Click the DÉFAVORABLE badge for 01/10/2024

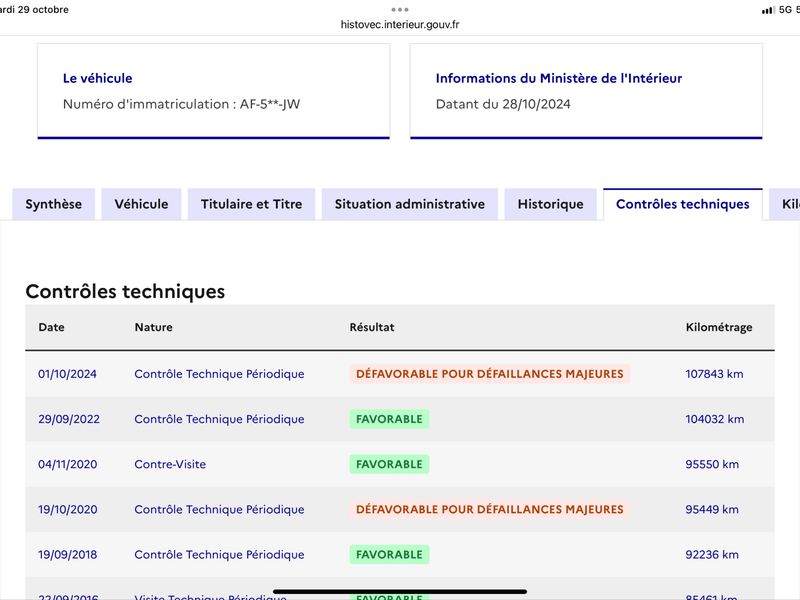click(490, 374)
